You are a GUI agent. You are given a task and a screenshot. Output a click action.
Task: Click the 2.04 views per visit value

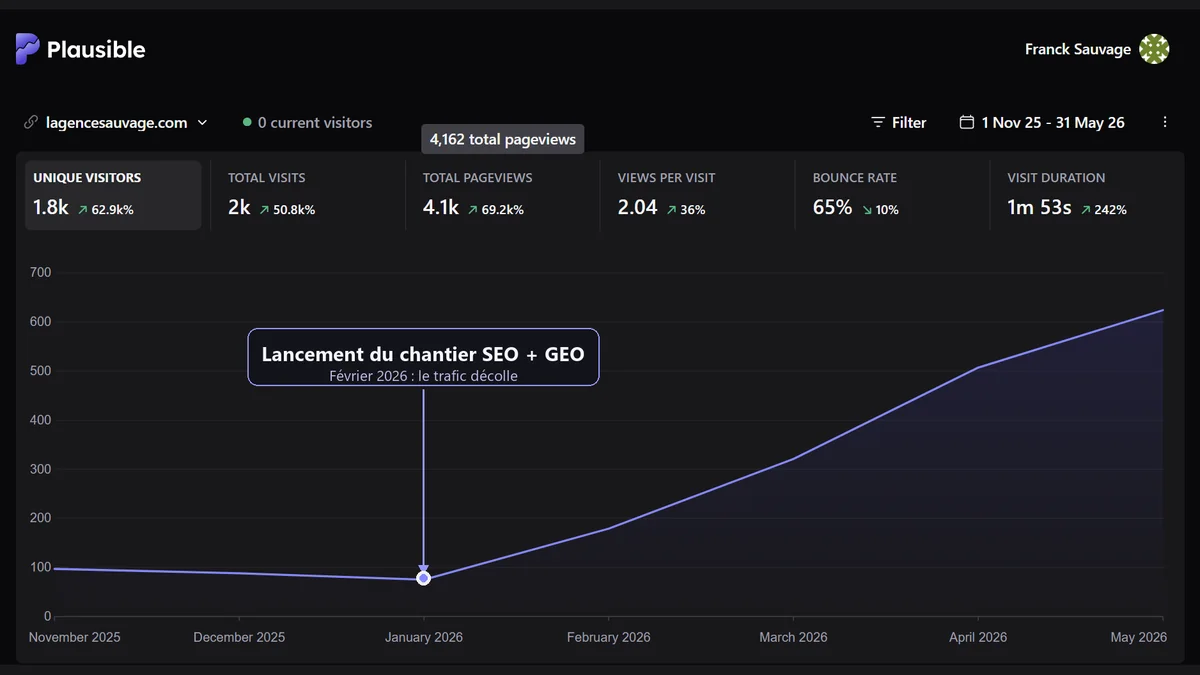tap(638, 208)
